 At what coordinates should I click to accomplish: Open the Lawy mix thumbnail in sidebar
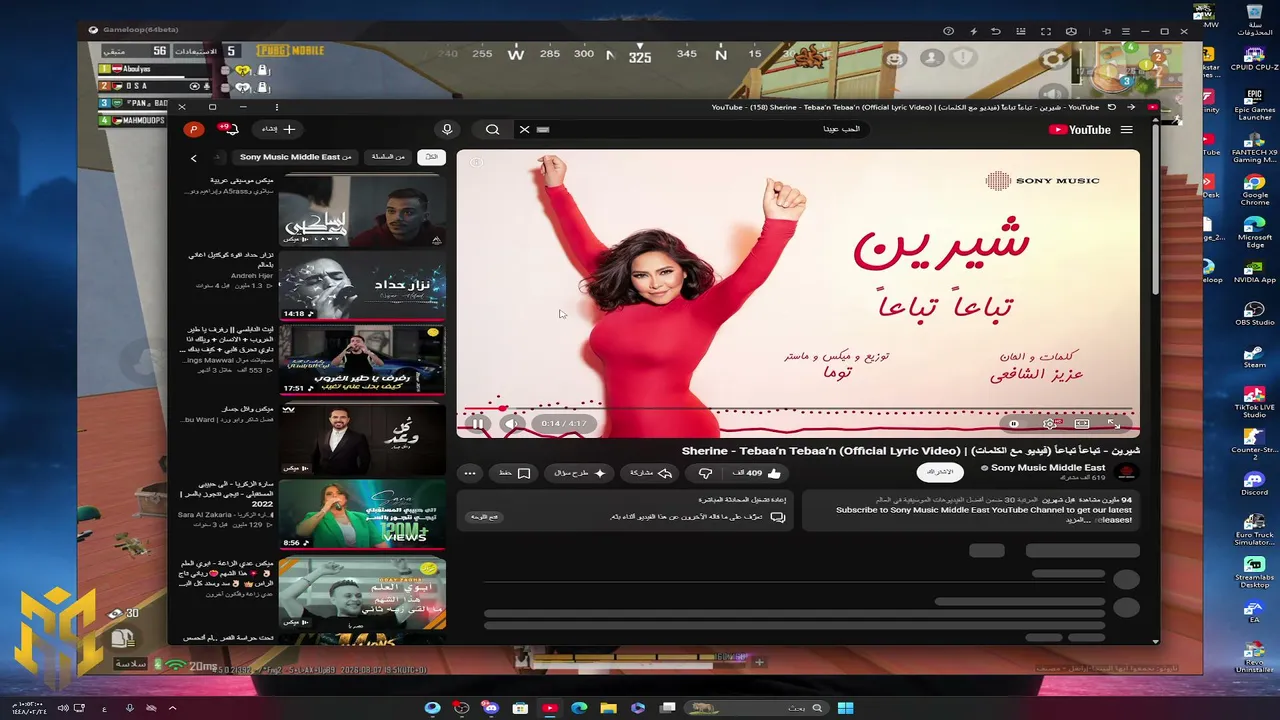362,211
